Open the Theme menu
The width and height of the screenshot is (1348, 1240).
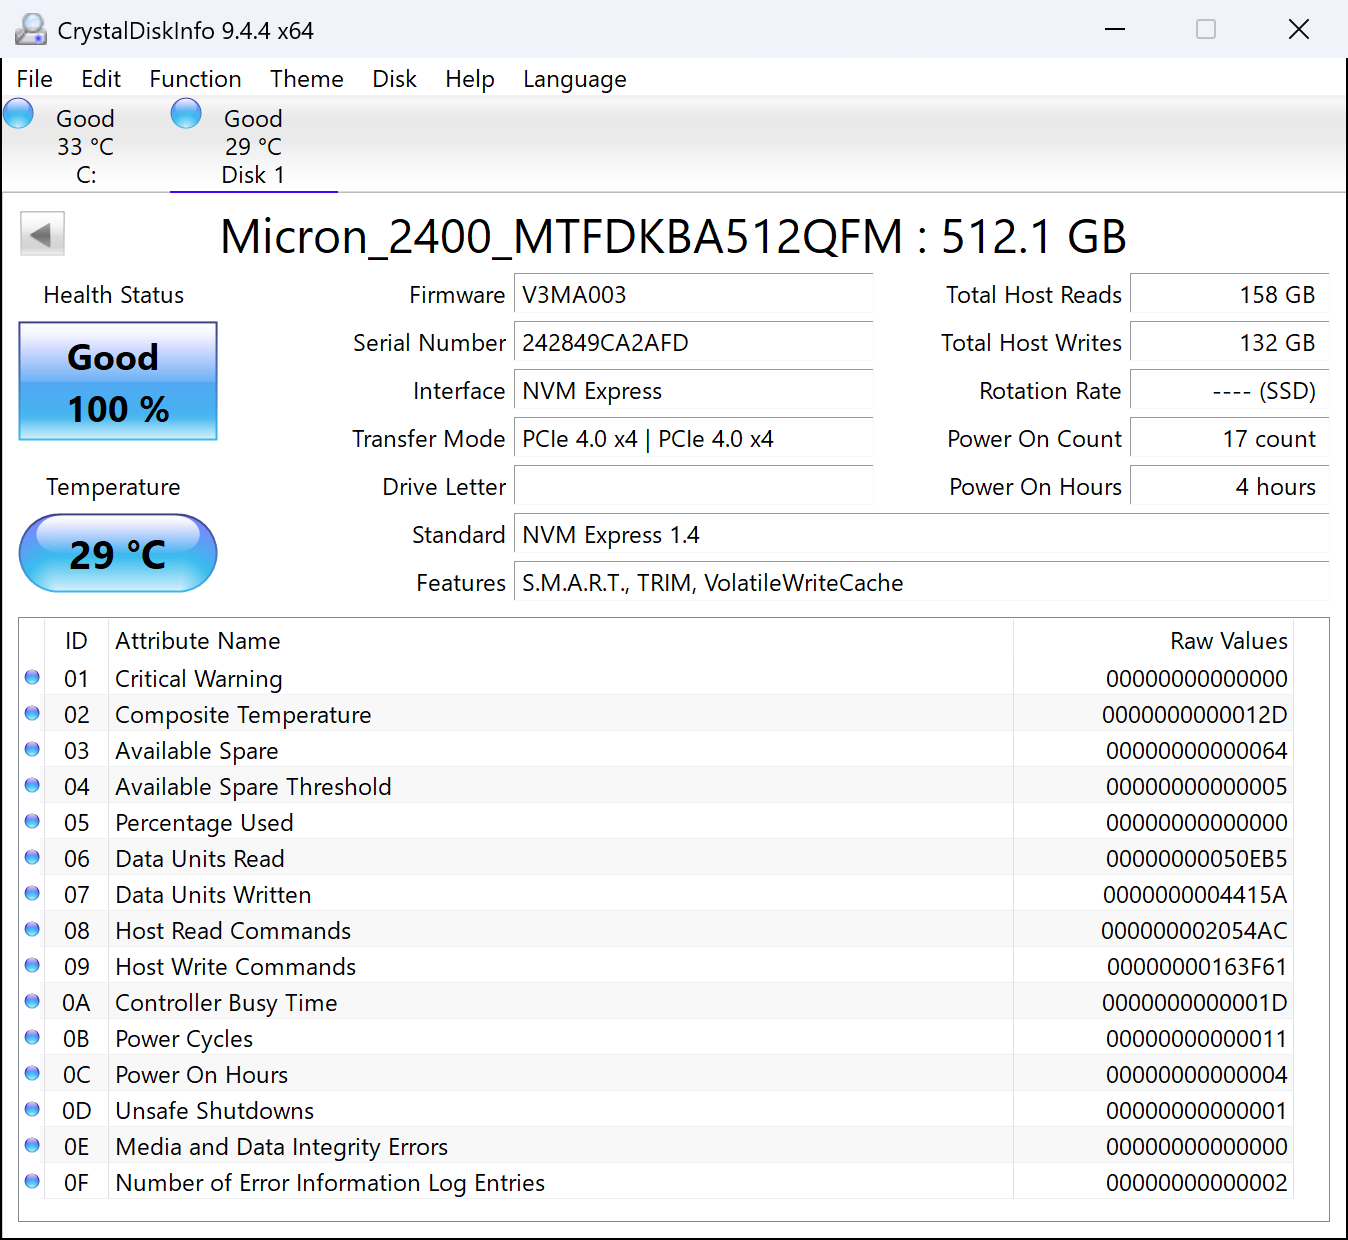pos(307,79)
